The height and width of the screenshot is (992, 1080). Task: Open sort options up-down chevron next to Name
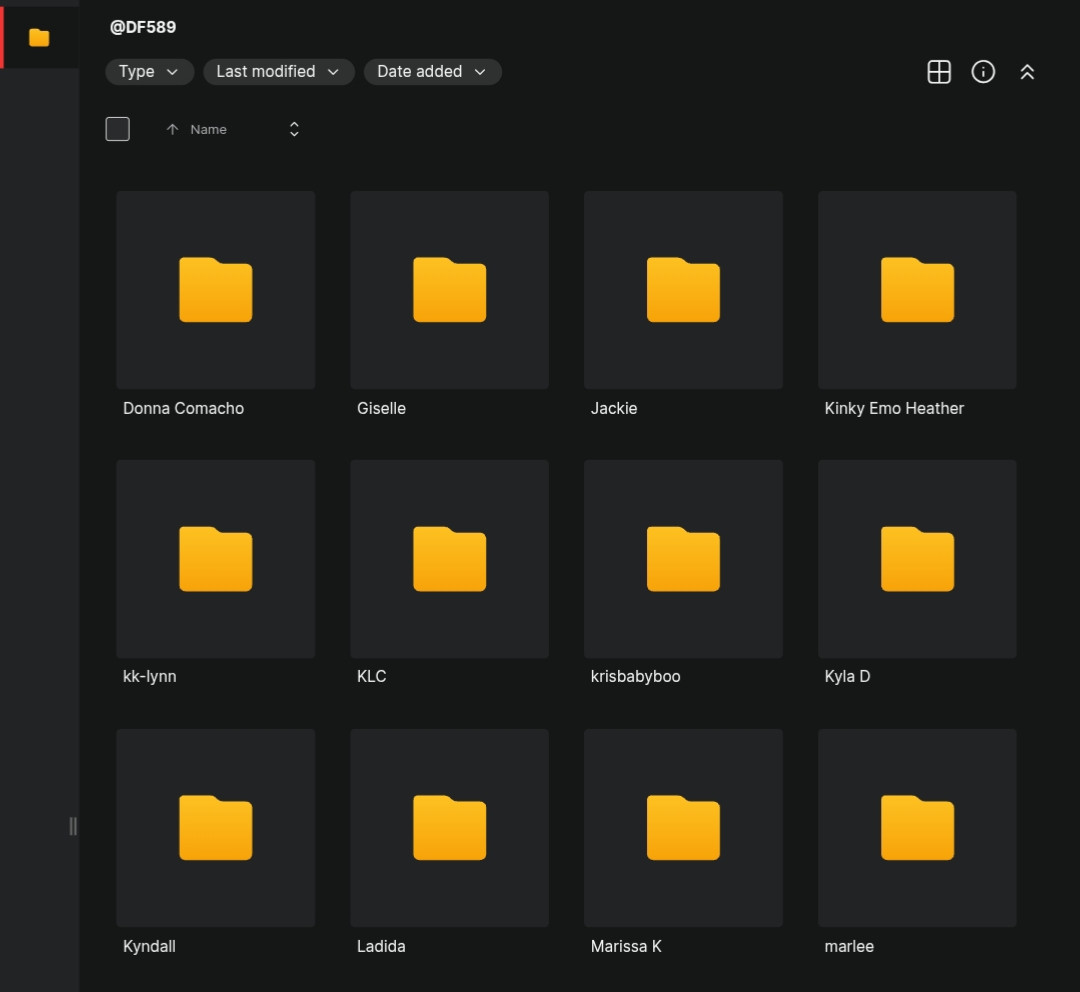pyautogui.click(x=294, y=129)
